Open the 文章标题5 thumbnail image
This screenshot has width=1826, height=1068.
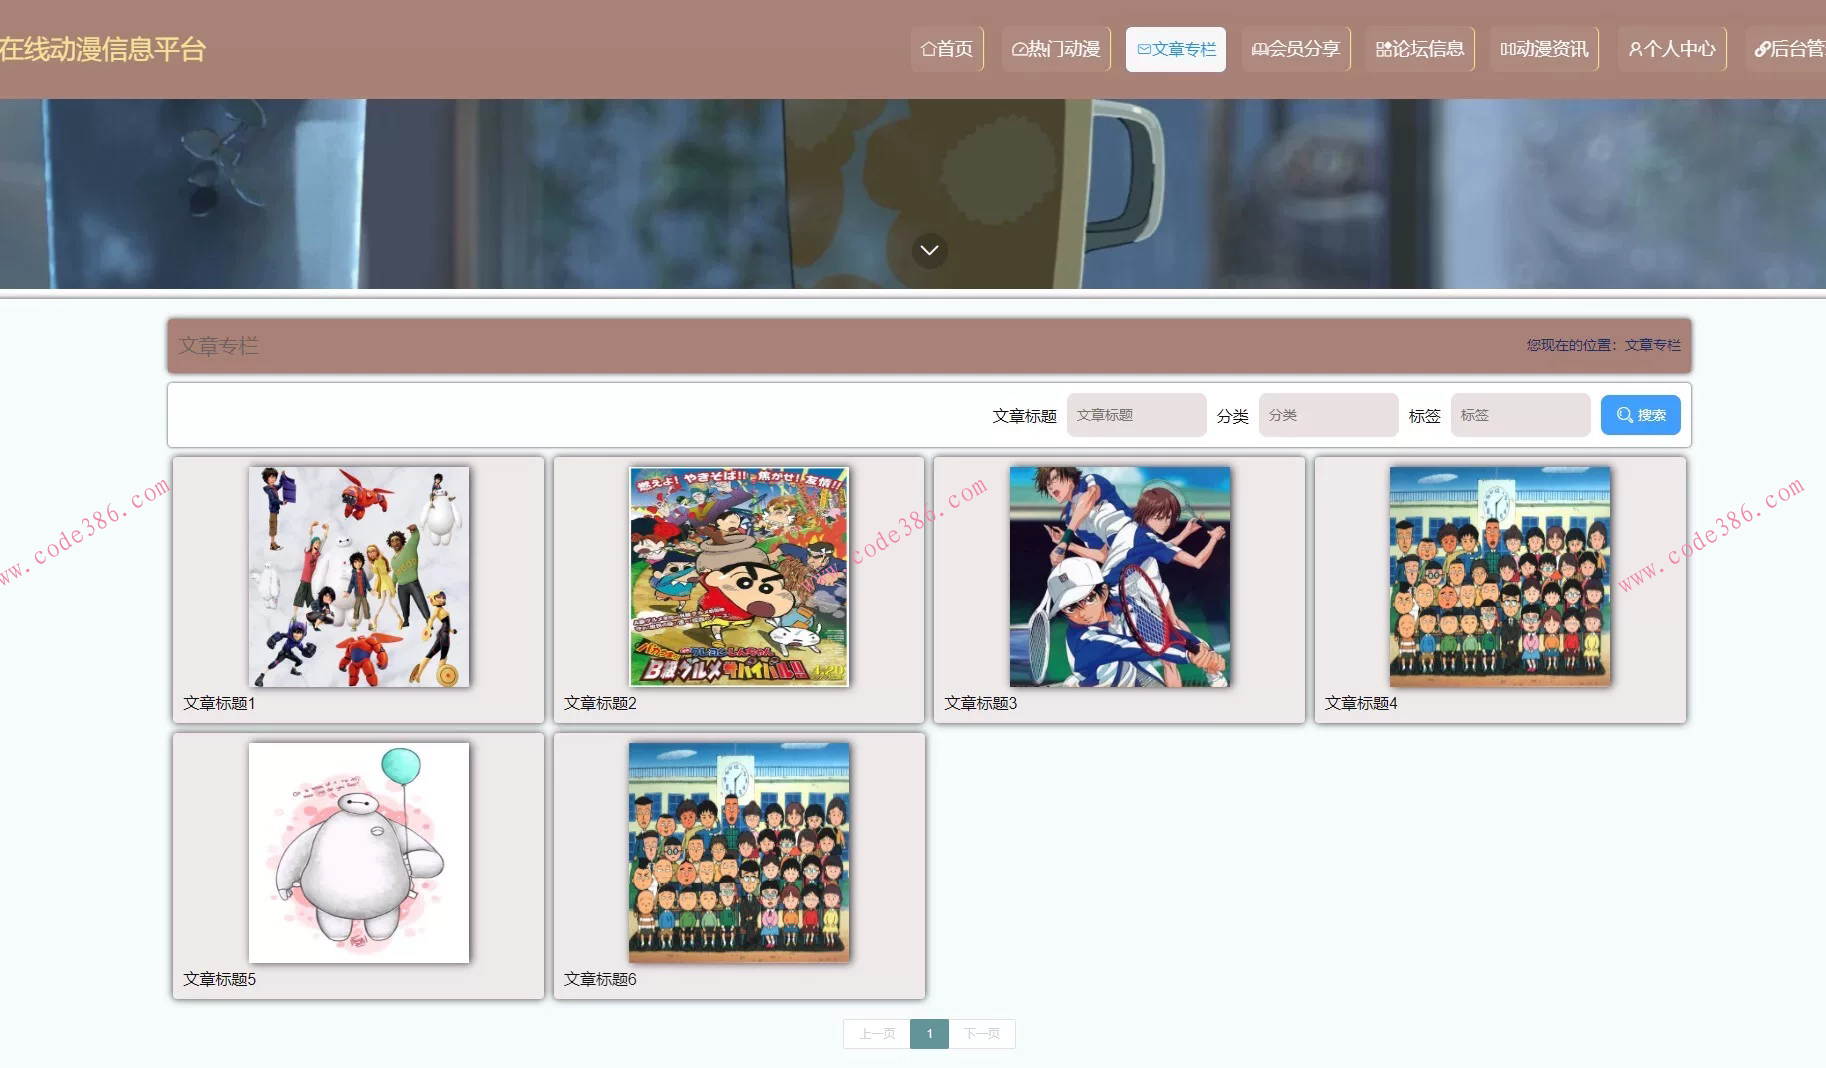(x=359, y=853)
